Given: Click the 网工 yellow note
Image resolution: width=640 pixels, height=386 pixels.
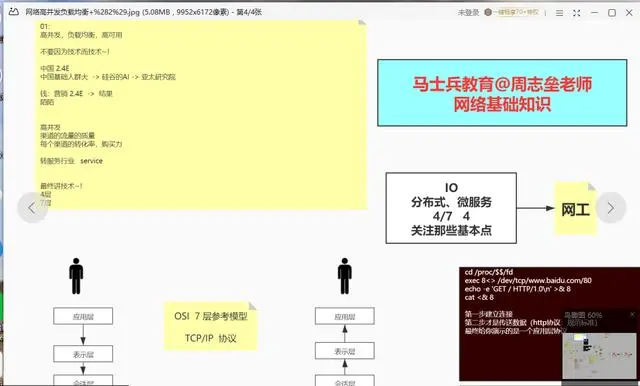Looking at the screenshot, I should click(x=575, y=209).
